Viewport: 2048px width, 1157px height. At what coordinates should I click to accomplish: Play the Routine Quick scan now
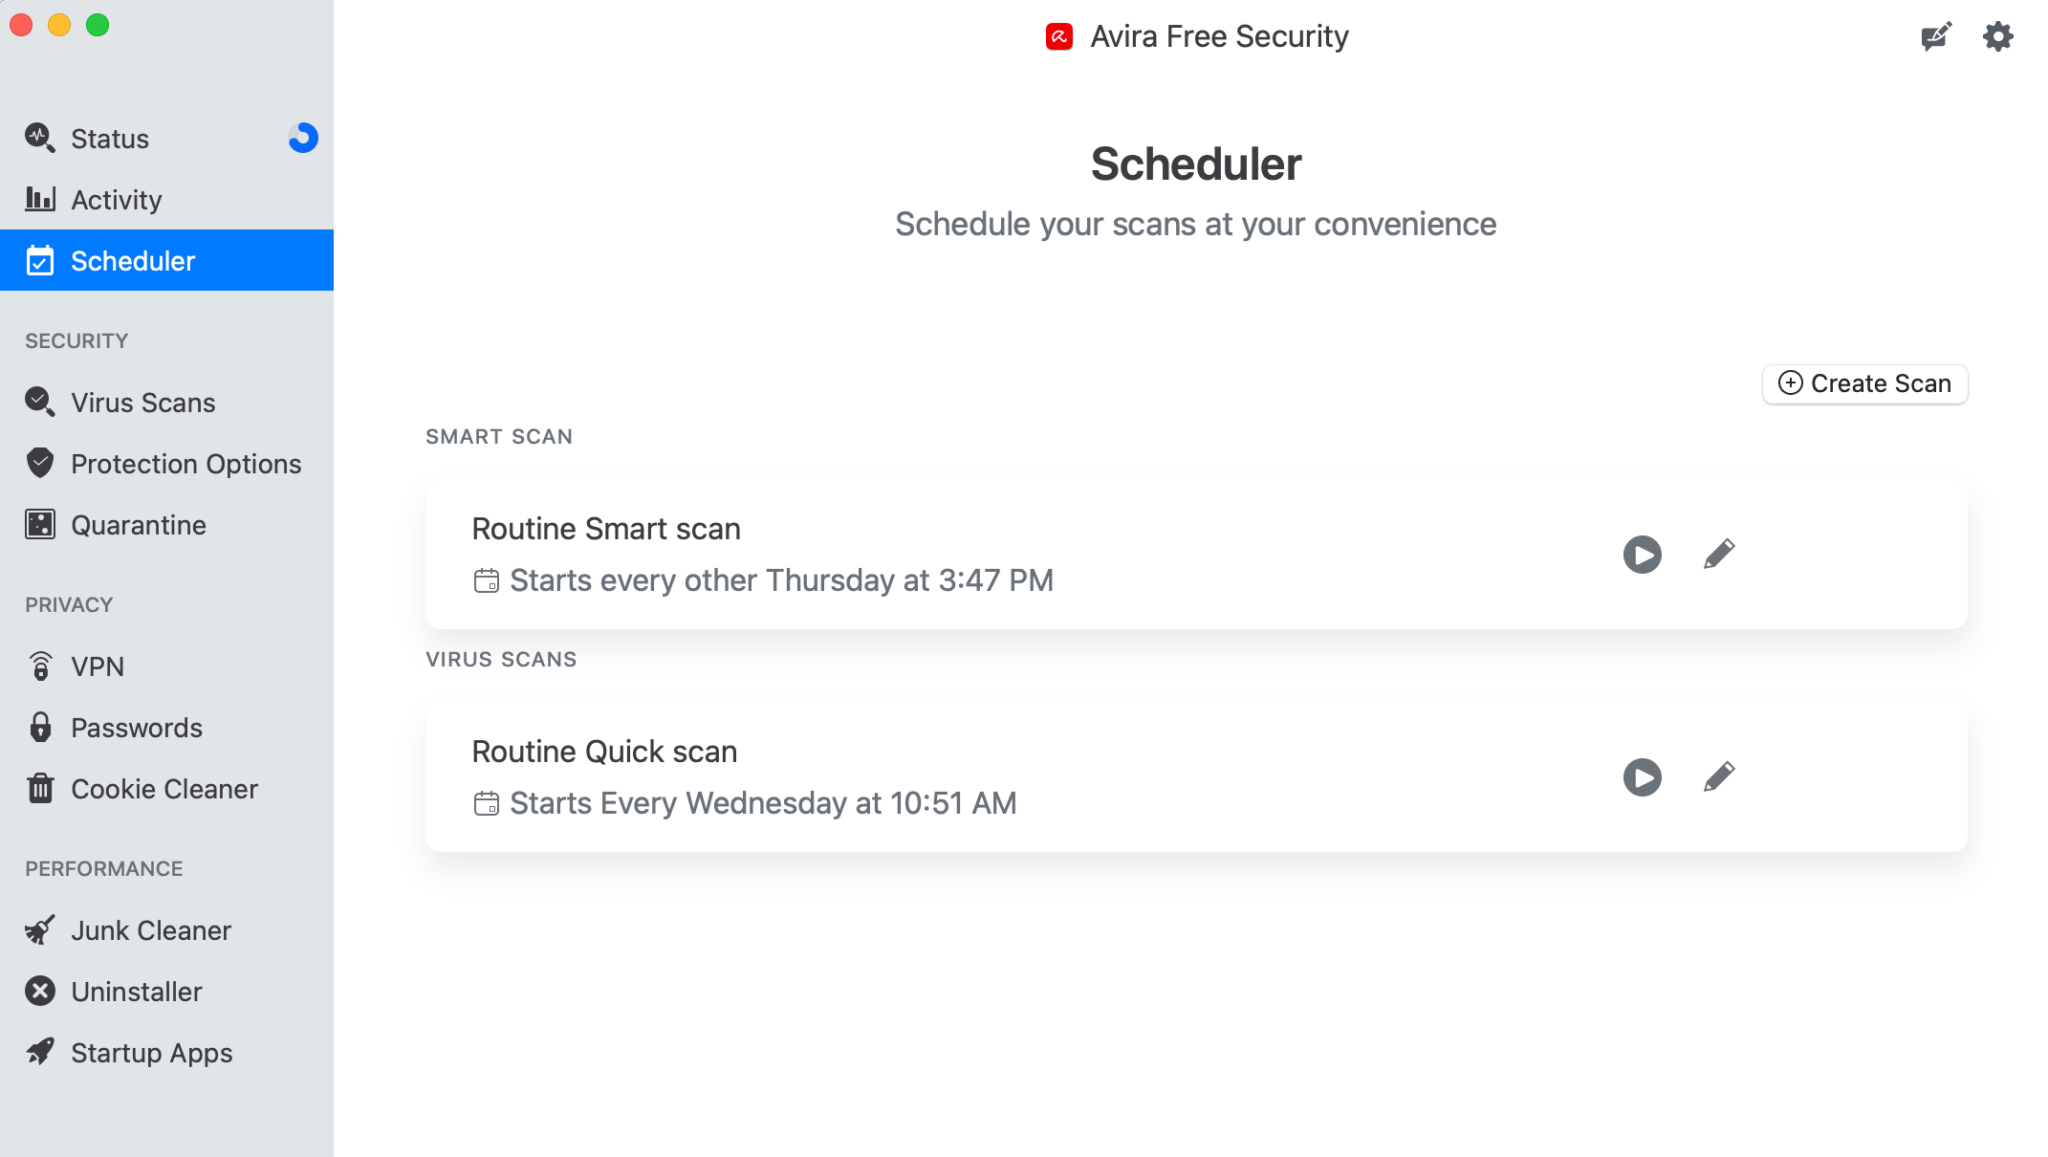click(x=1643, y=776)
